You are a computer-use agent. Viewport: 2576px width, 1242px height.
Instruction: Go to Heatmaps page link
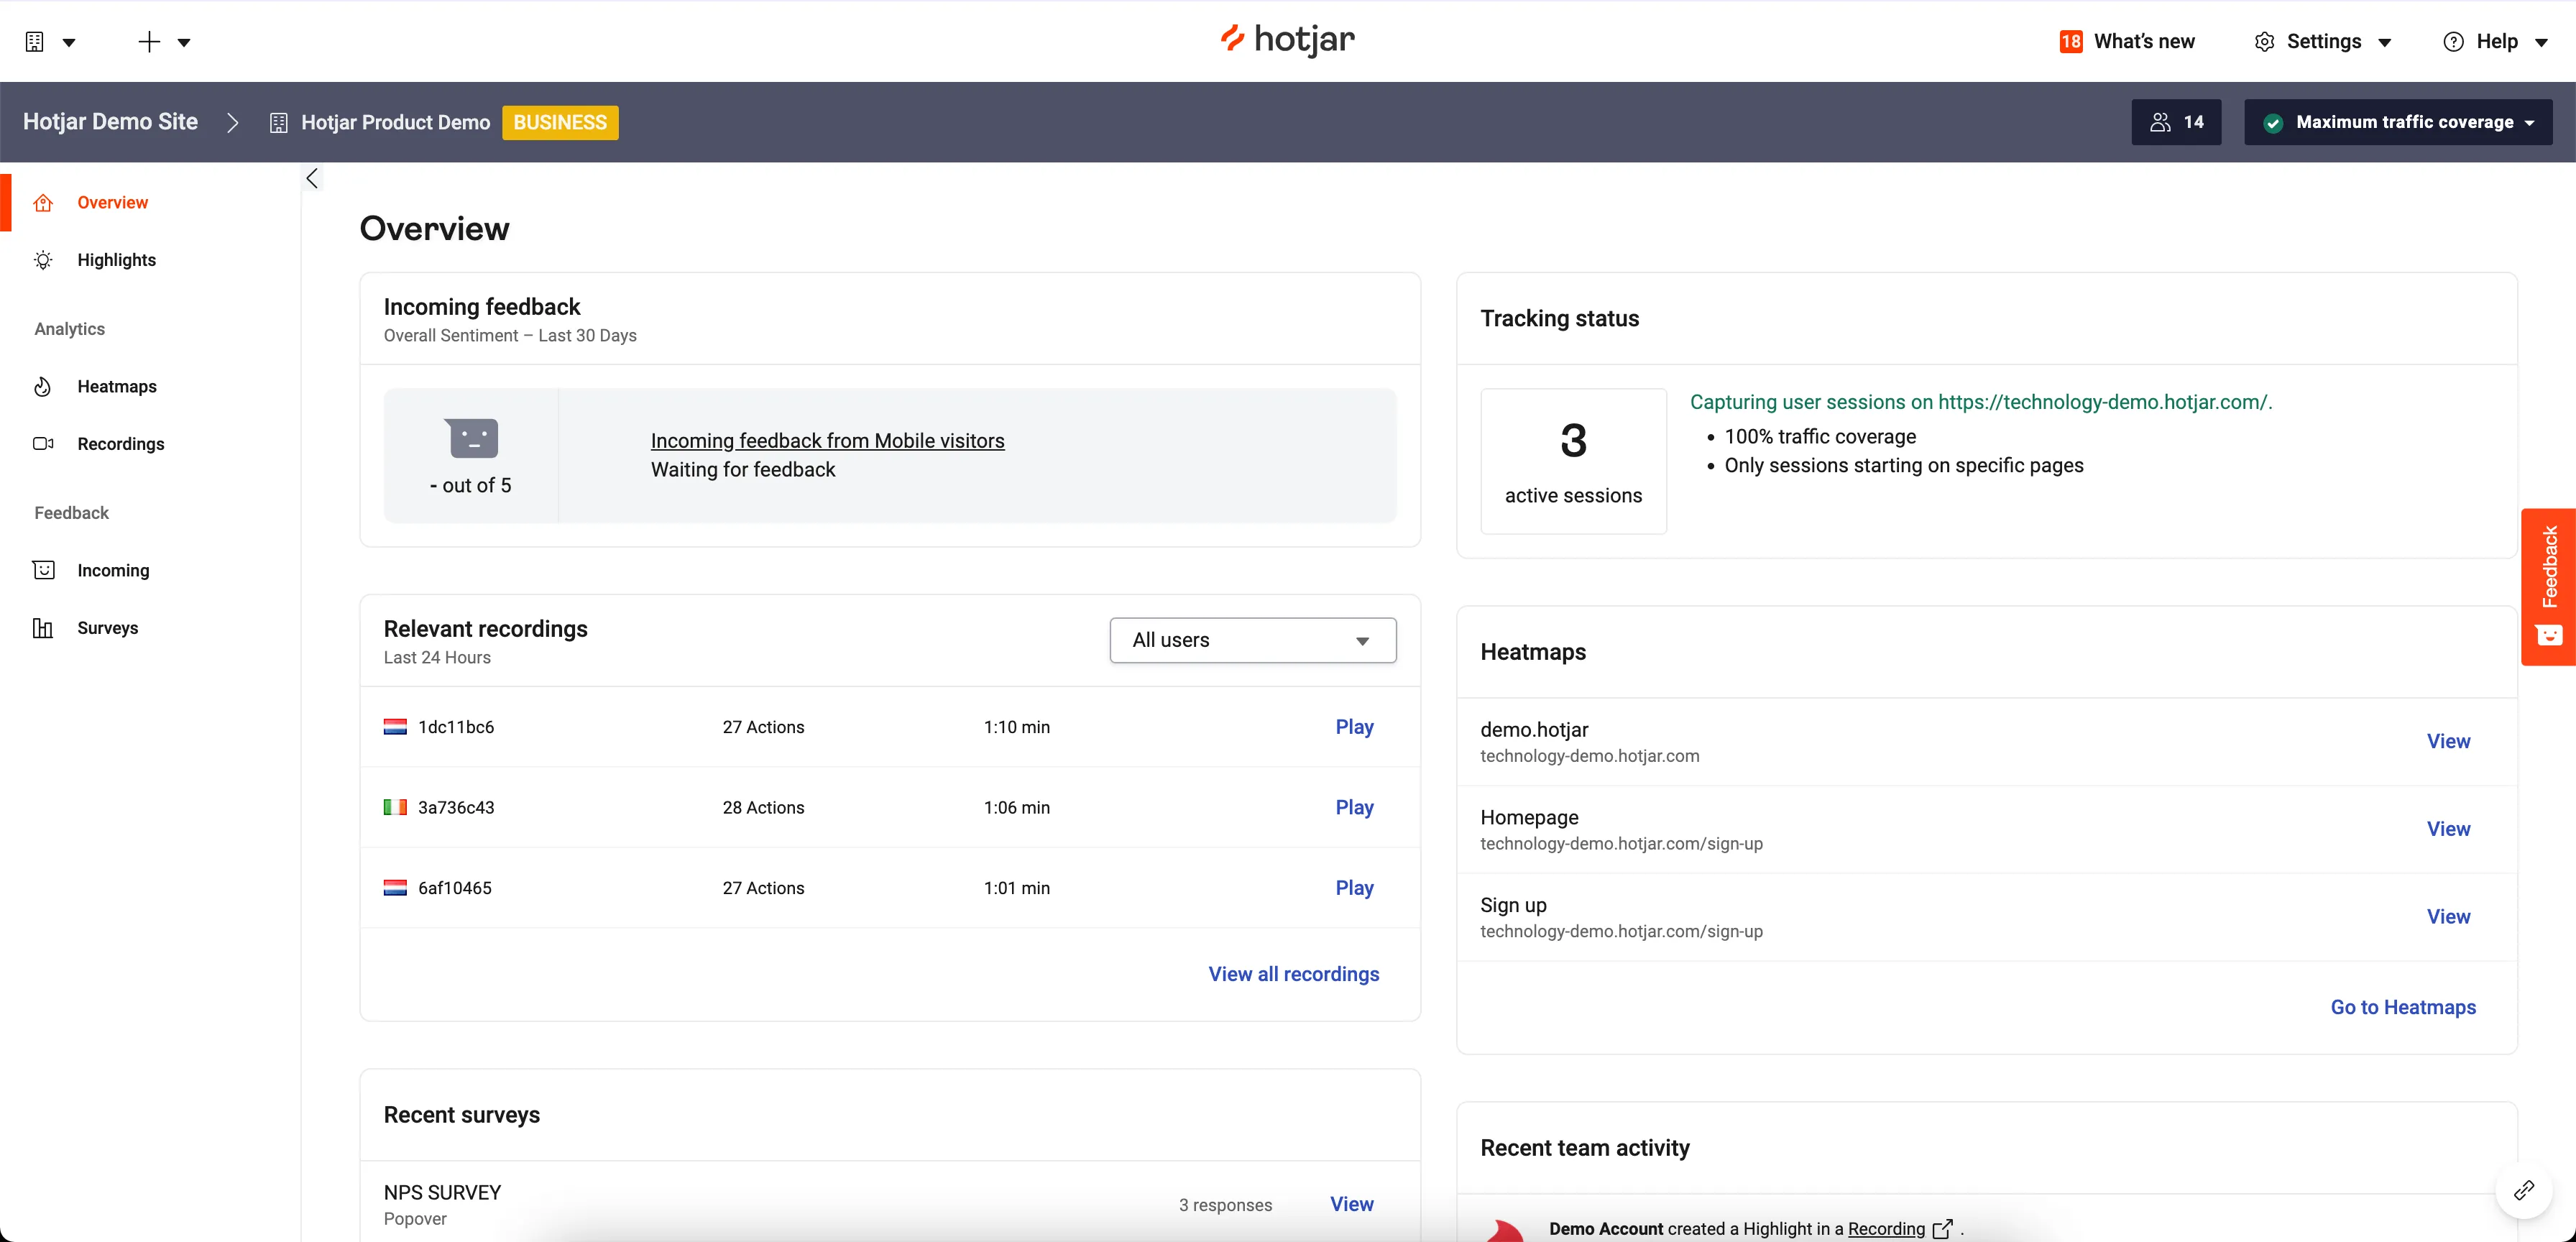coord(2403,1007)
